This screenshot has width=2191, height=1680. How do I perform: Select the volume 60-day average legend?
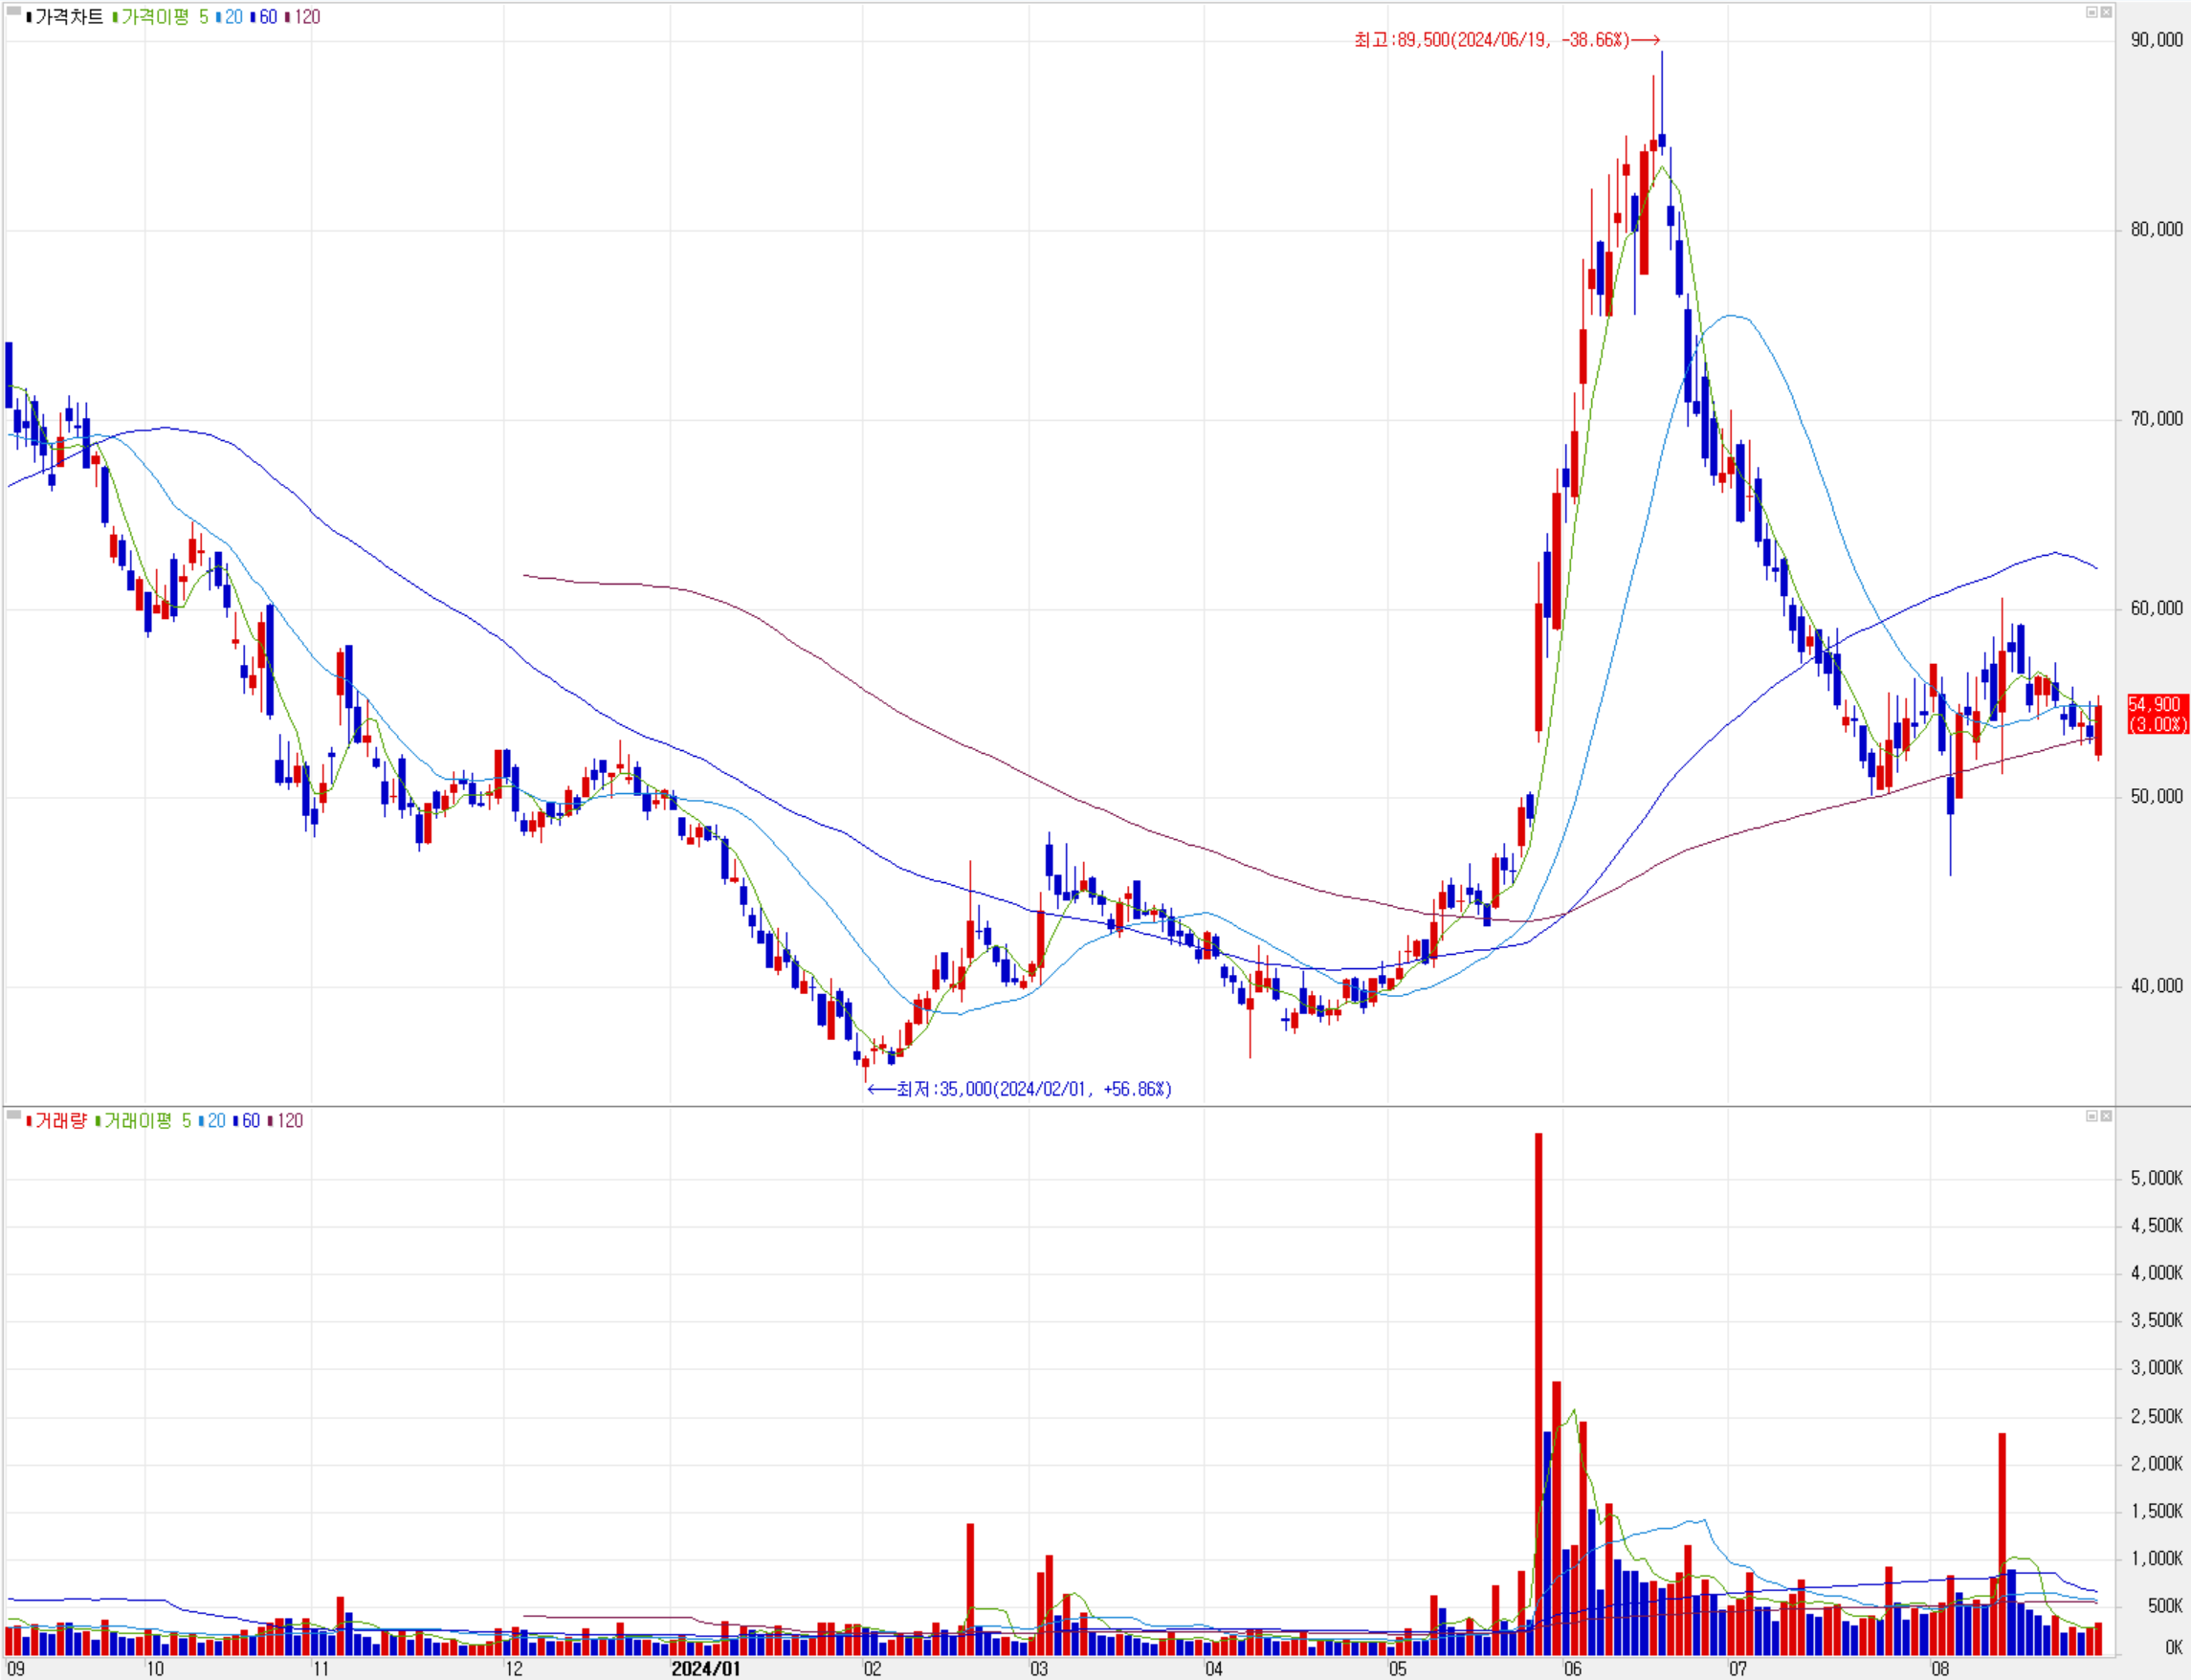pos(249,1121)
